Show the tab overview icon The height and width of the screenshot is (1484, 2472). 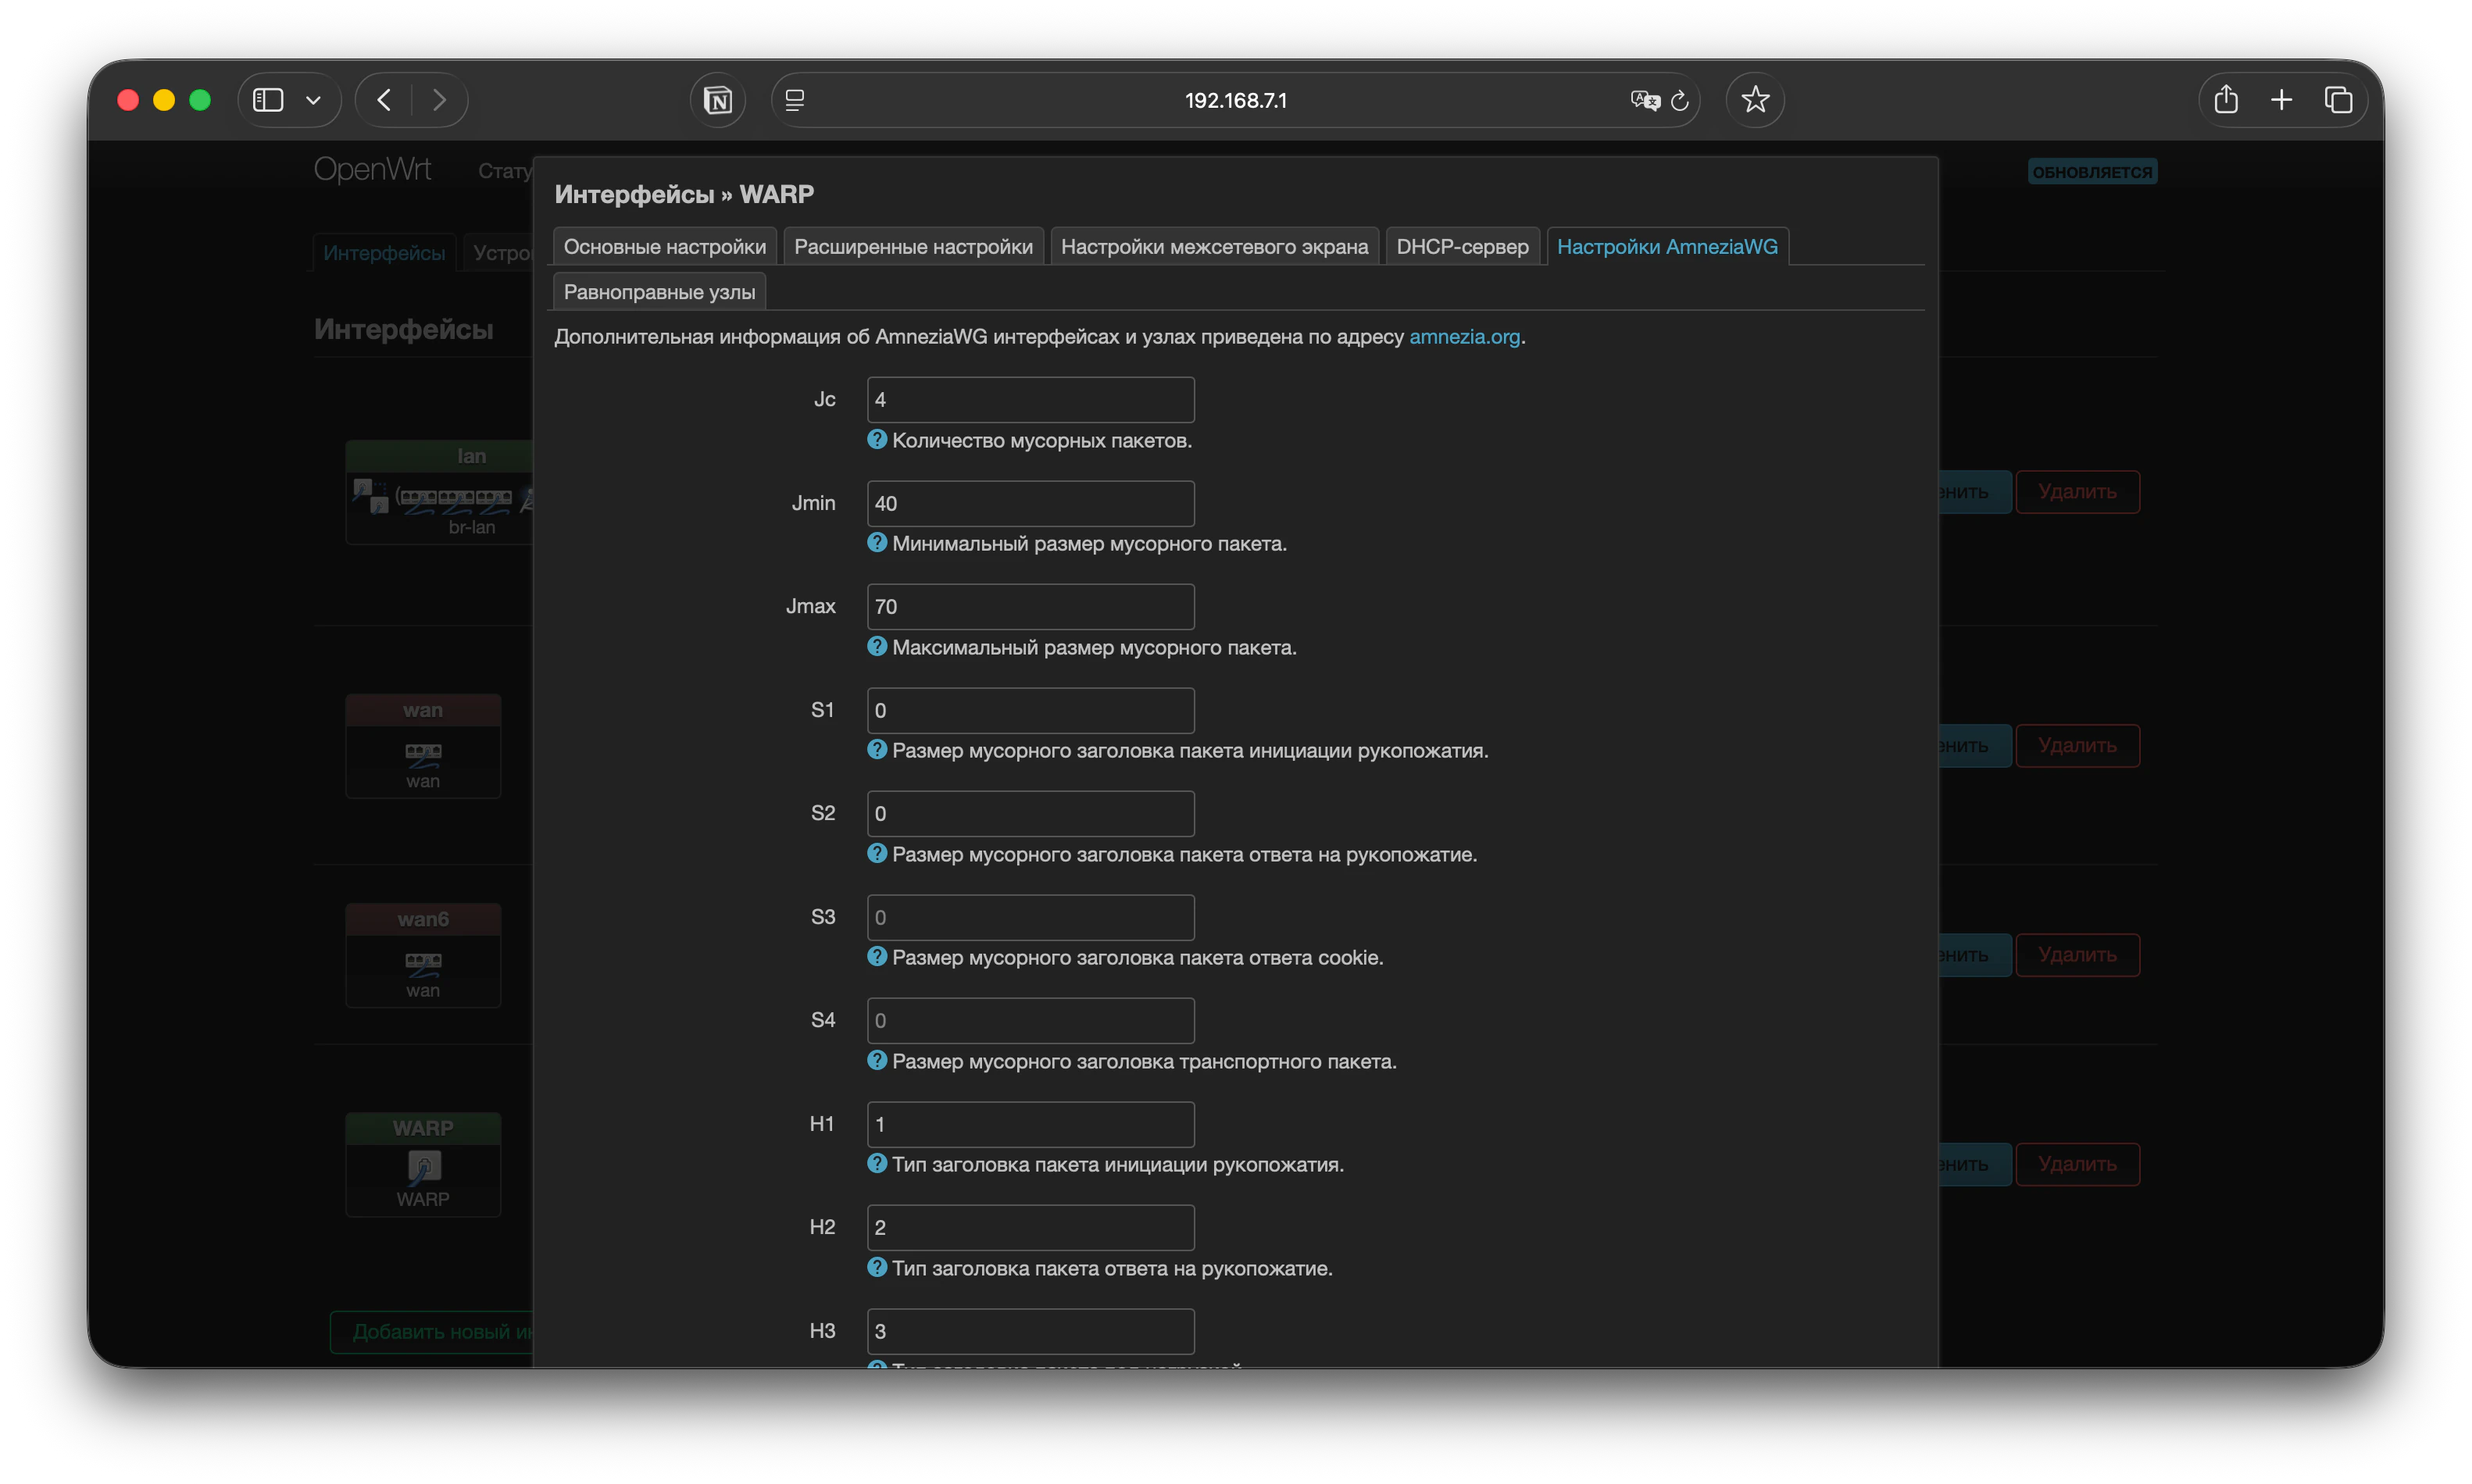[2338, 100]
